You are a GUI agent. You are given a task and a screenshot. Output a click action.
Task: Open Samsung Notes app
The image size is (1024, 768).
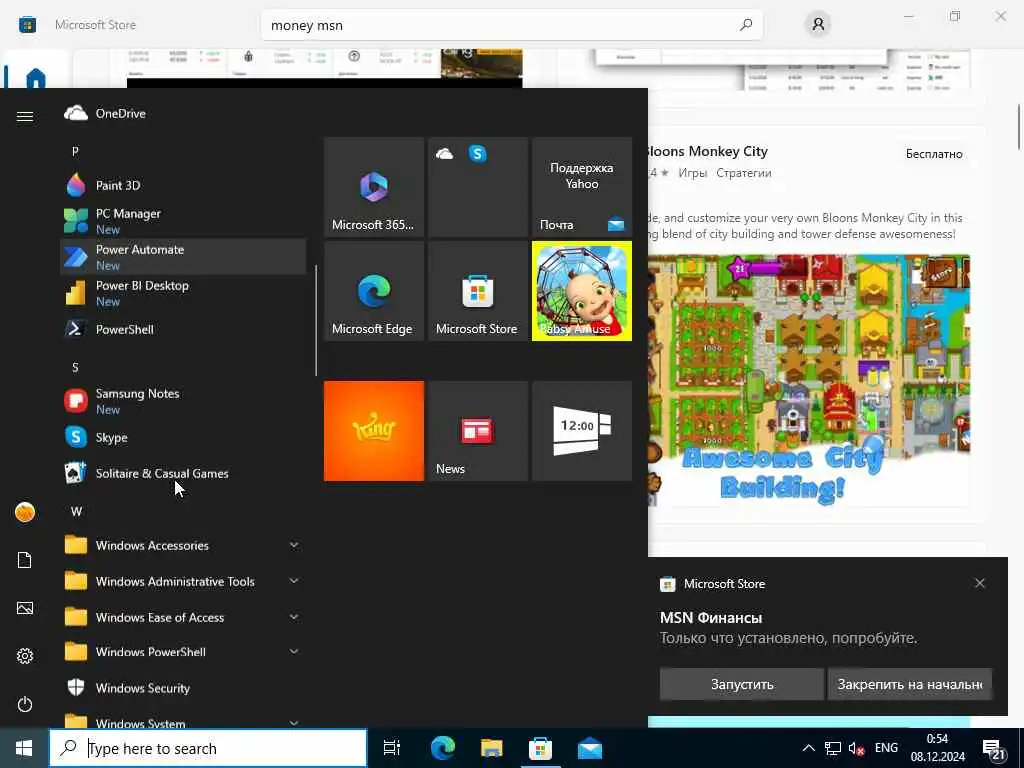(x=183, y=401)
